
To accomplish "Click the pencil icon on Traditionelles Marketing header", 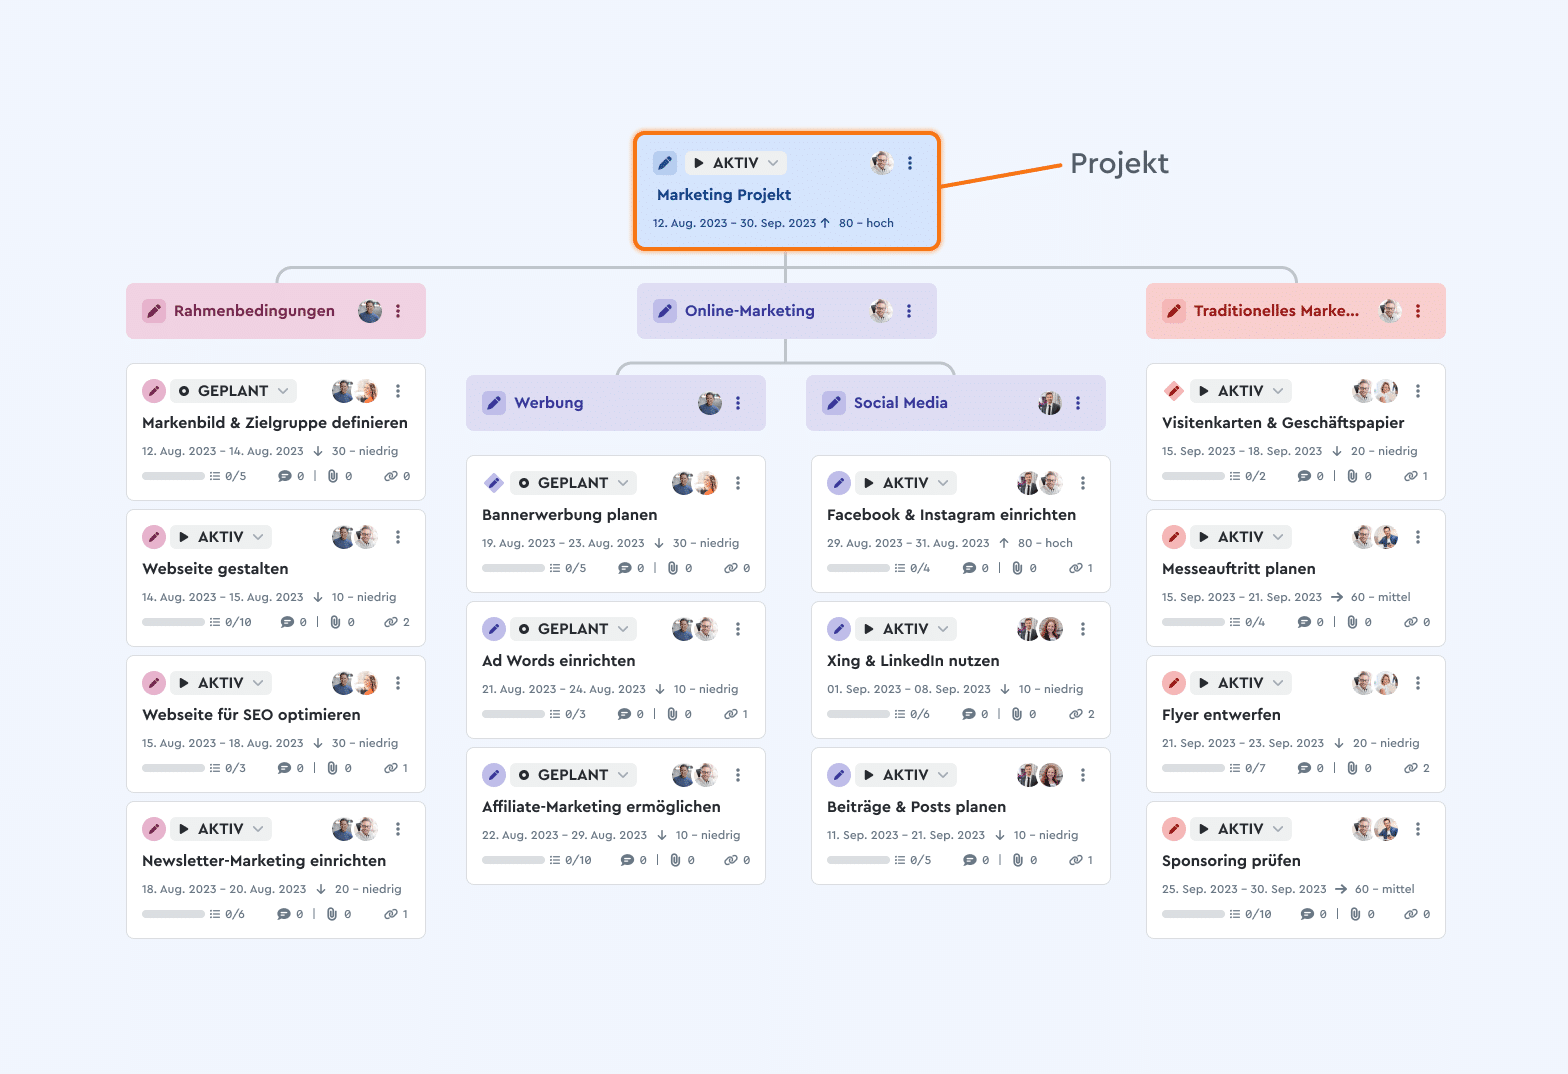I will tap(1174, 311).
